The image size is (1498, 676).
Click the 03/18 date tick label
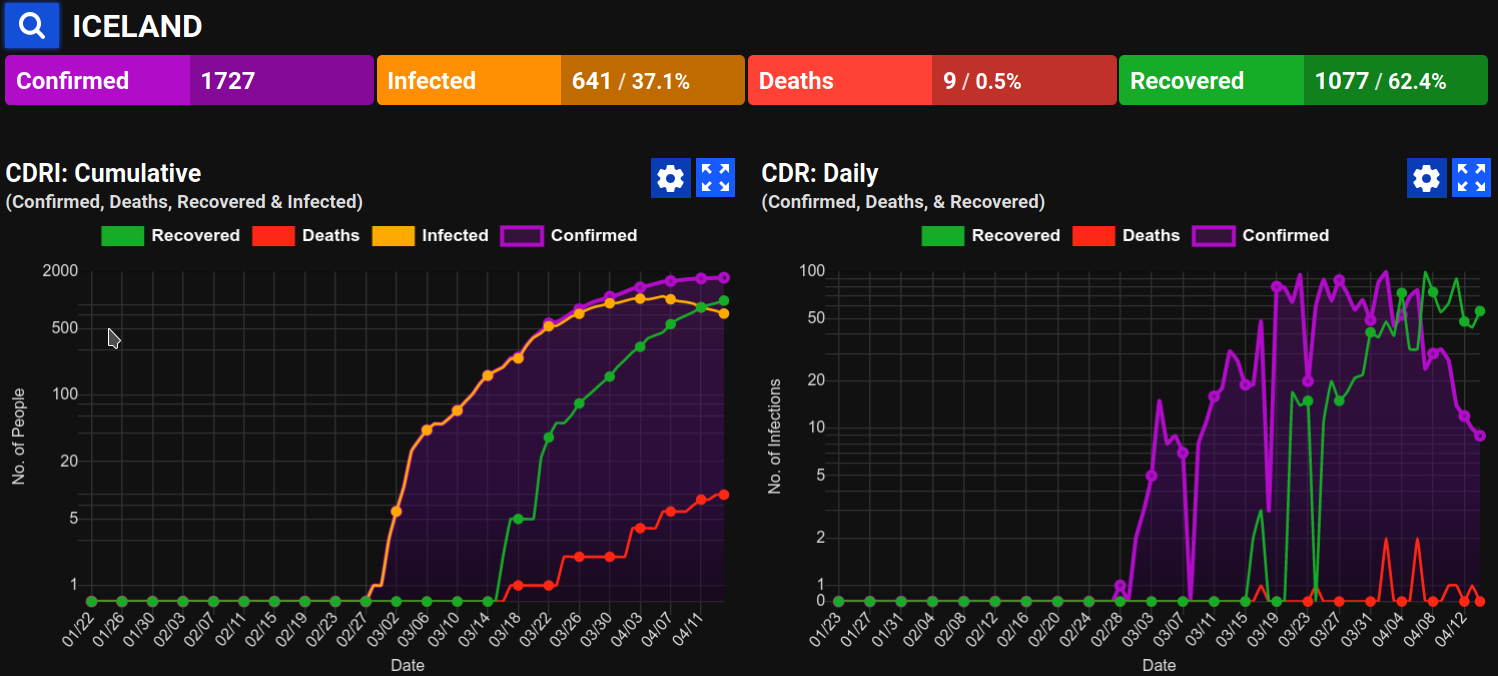pyautogui.click(x=503, y=629)
